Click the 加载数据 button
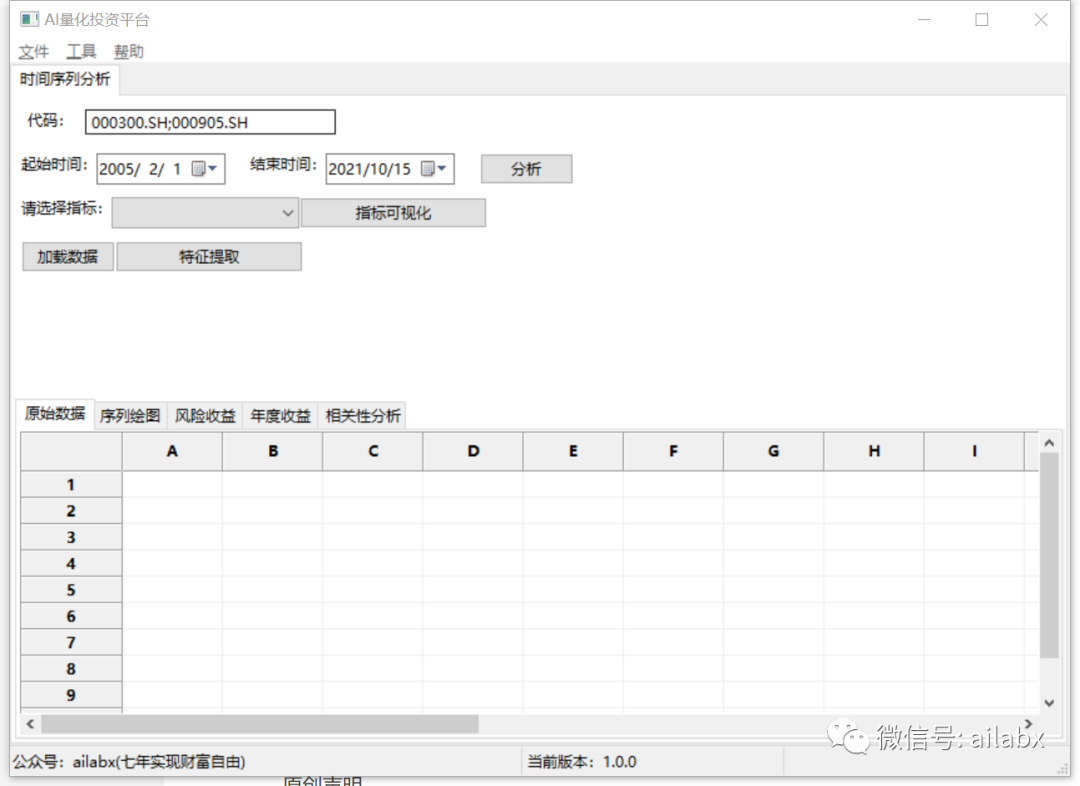The image size is (1080, 786). click(68, 257)
